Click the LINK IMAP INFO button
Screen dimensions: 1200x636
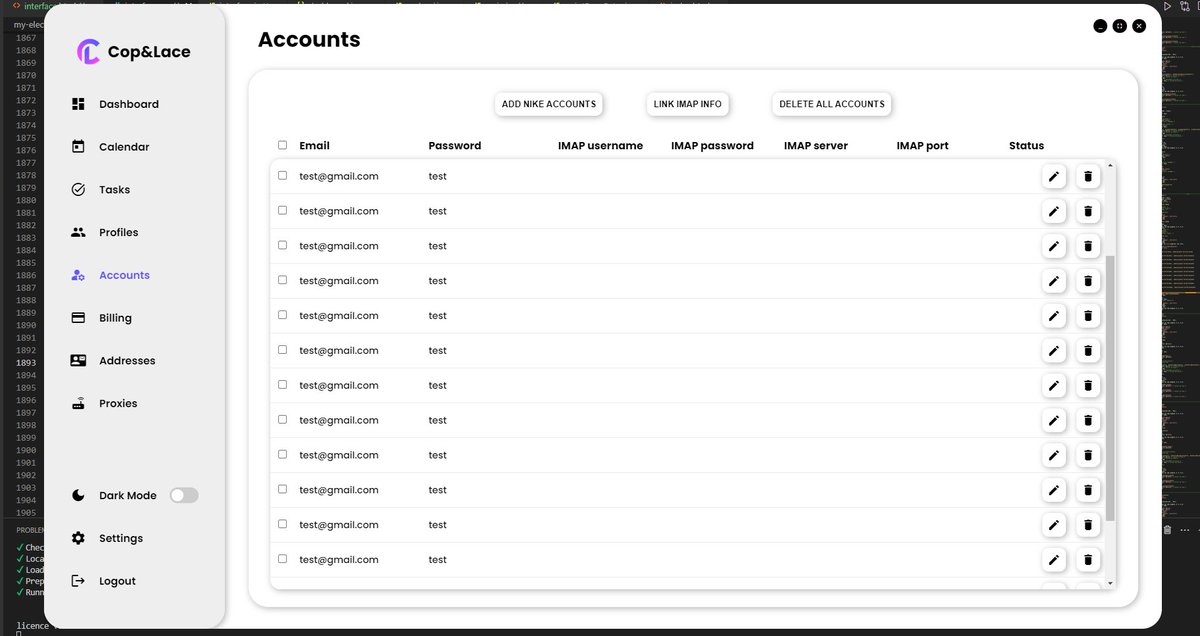point(688,104)
